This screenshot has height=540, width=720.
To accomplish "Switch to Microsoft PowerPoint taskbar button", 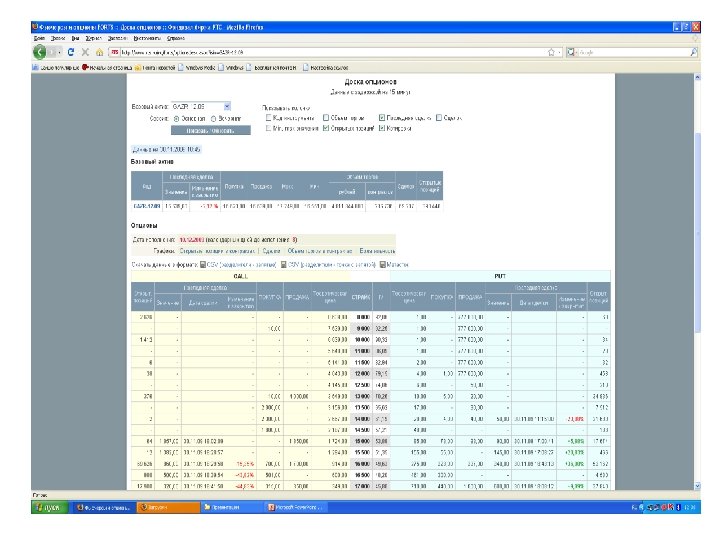I will [x=296, y=507].
